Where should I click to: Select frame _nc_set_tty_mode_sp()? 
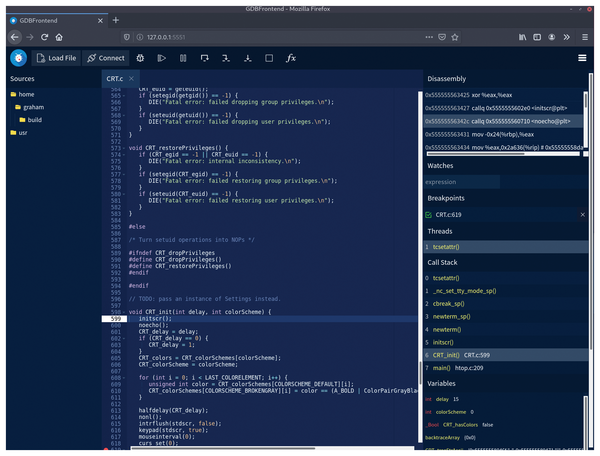click(x=506, y=291)
